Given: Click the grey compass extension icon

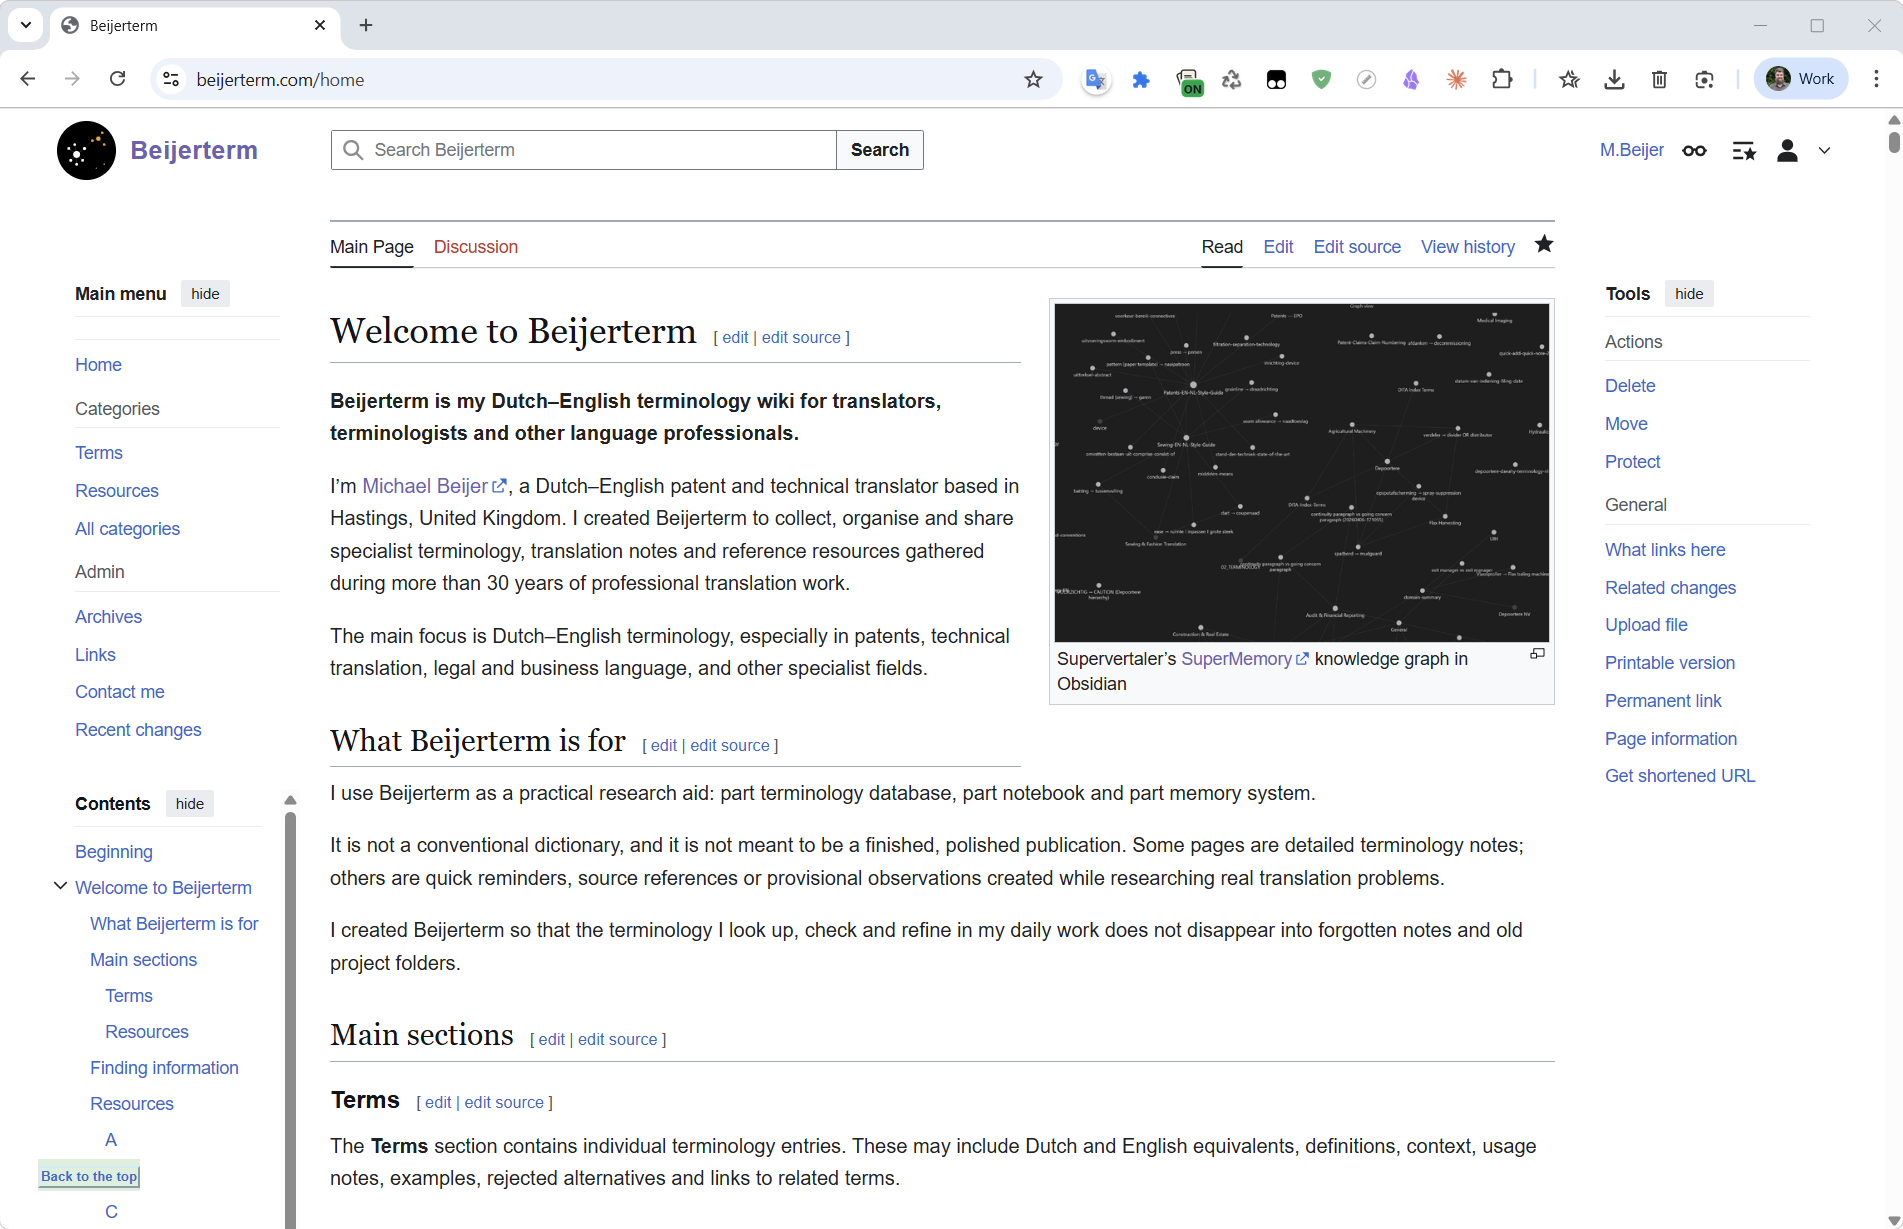Looking at the screenshot, I should pyautogui.click(x=1366, y=80).
